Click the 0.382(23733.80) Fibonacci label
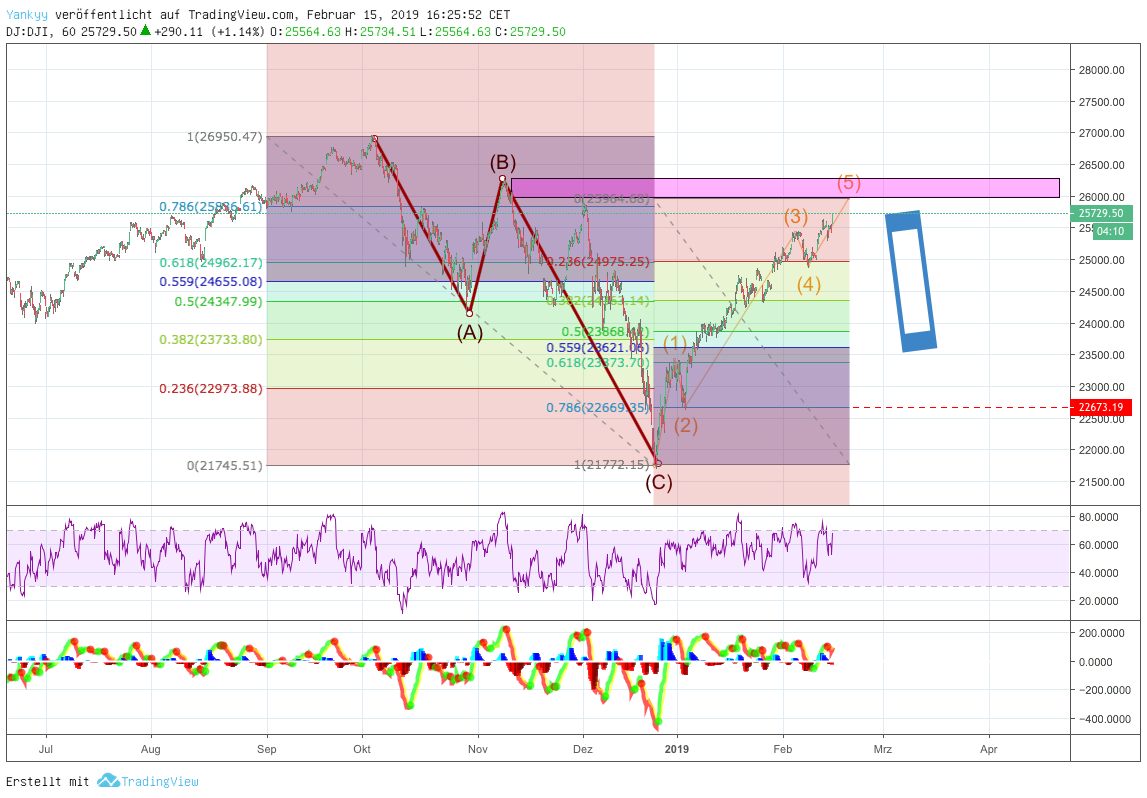 point(211,339)
